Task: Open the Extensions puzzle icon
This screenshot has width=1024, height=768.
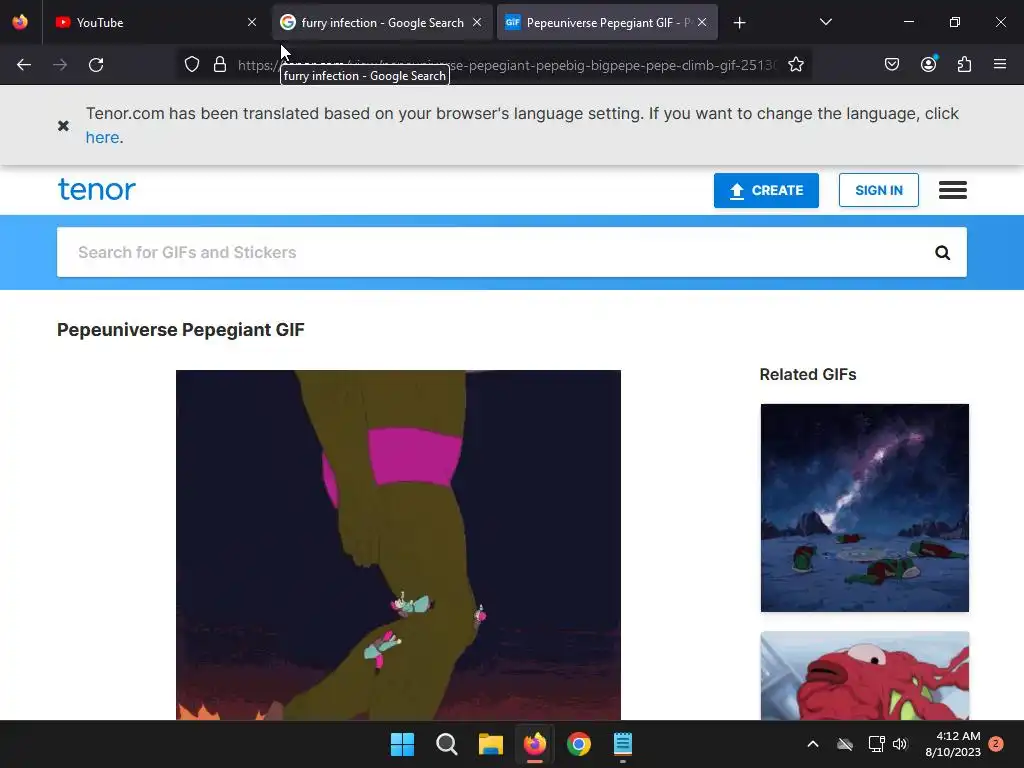Action: (965, 65)
